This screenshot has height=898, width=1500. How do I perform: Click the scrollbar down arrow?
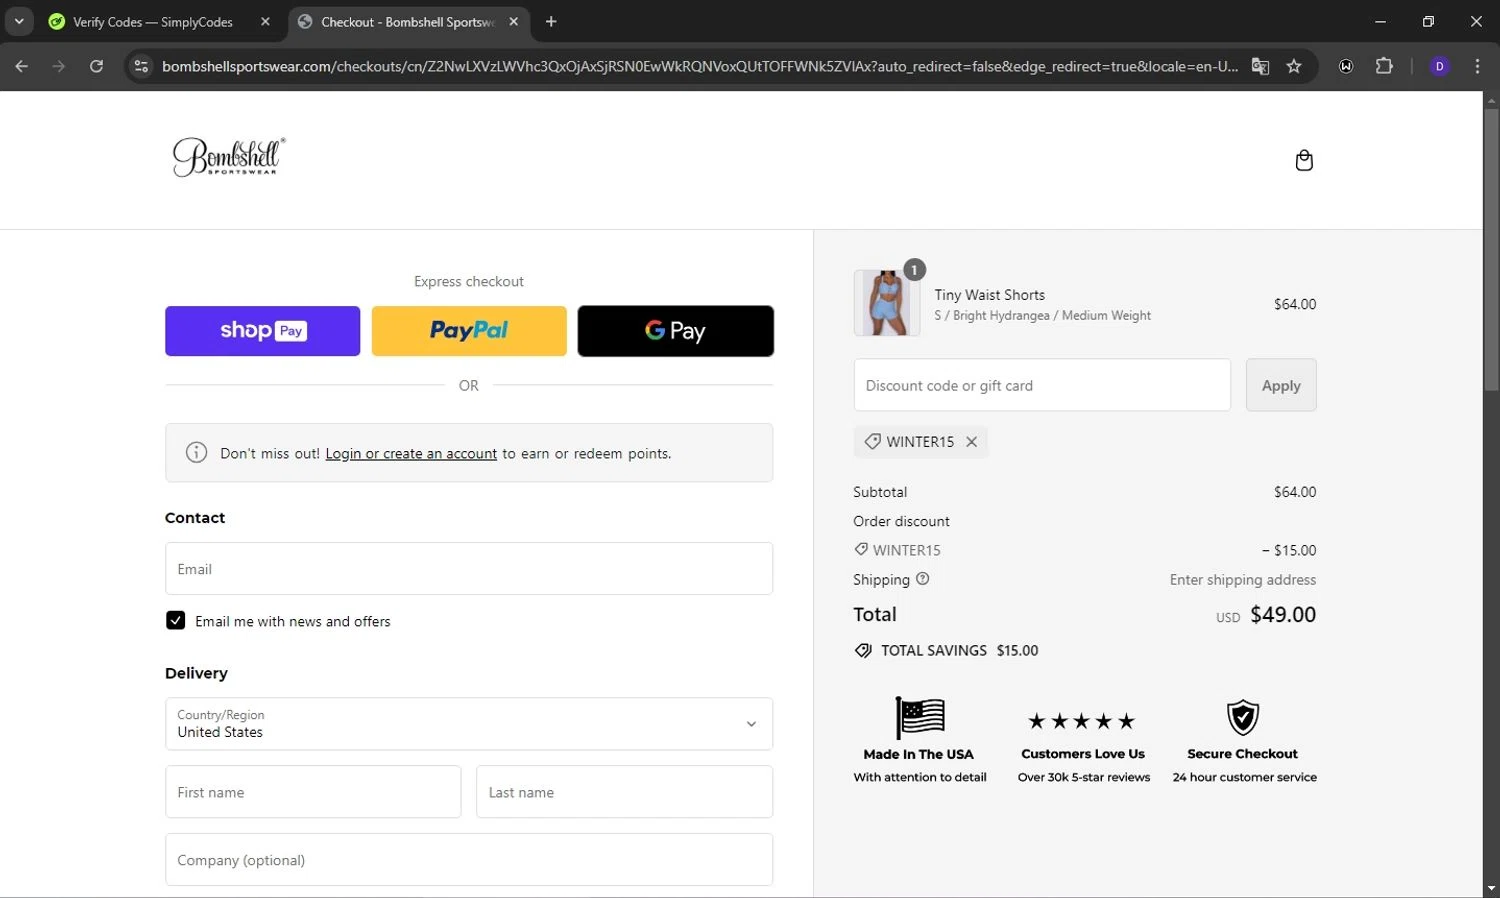1491,888
